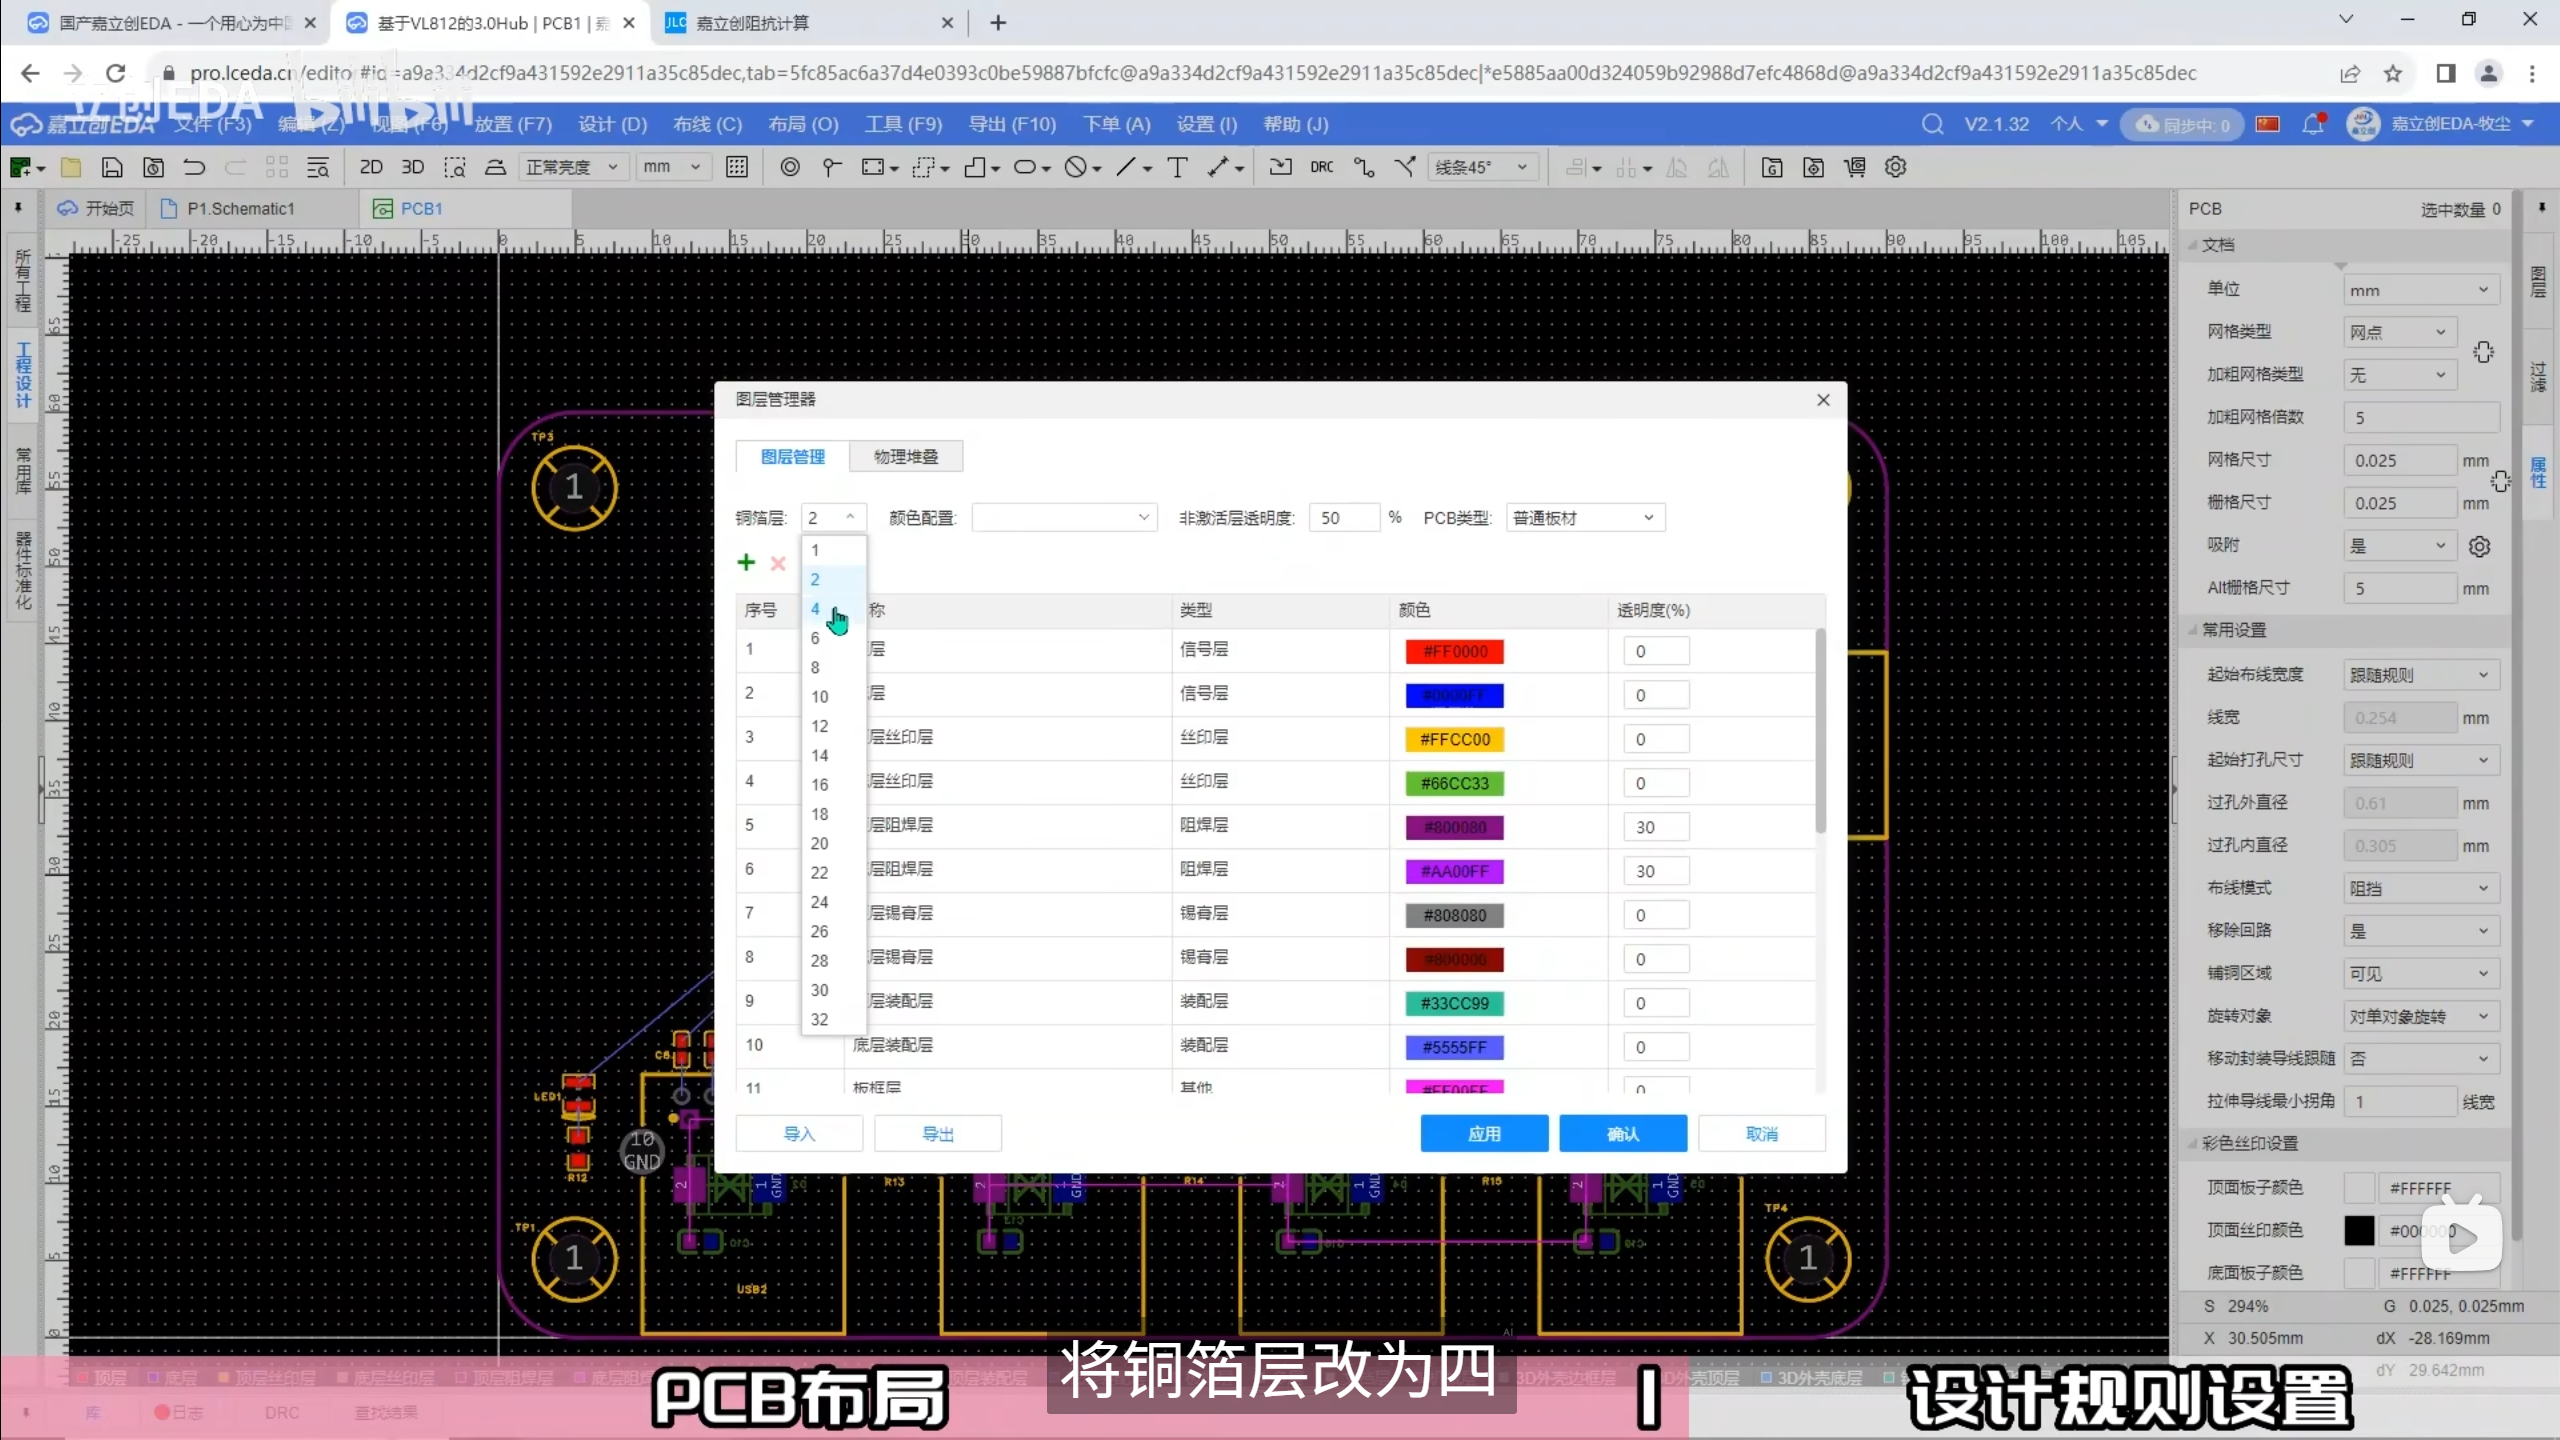Click the DRC check icon

[1321, 167]
